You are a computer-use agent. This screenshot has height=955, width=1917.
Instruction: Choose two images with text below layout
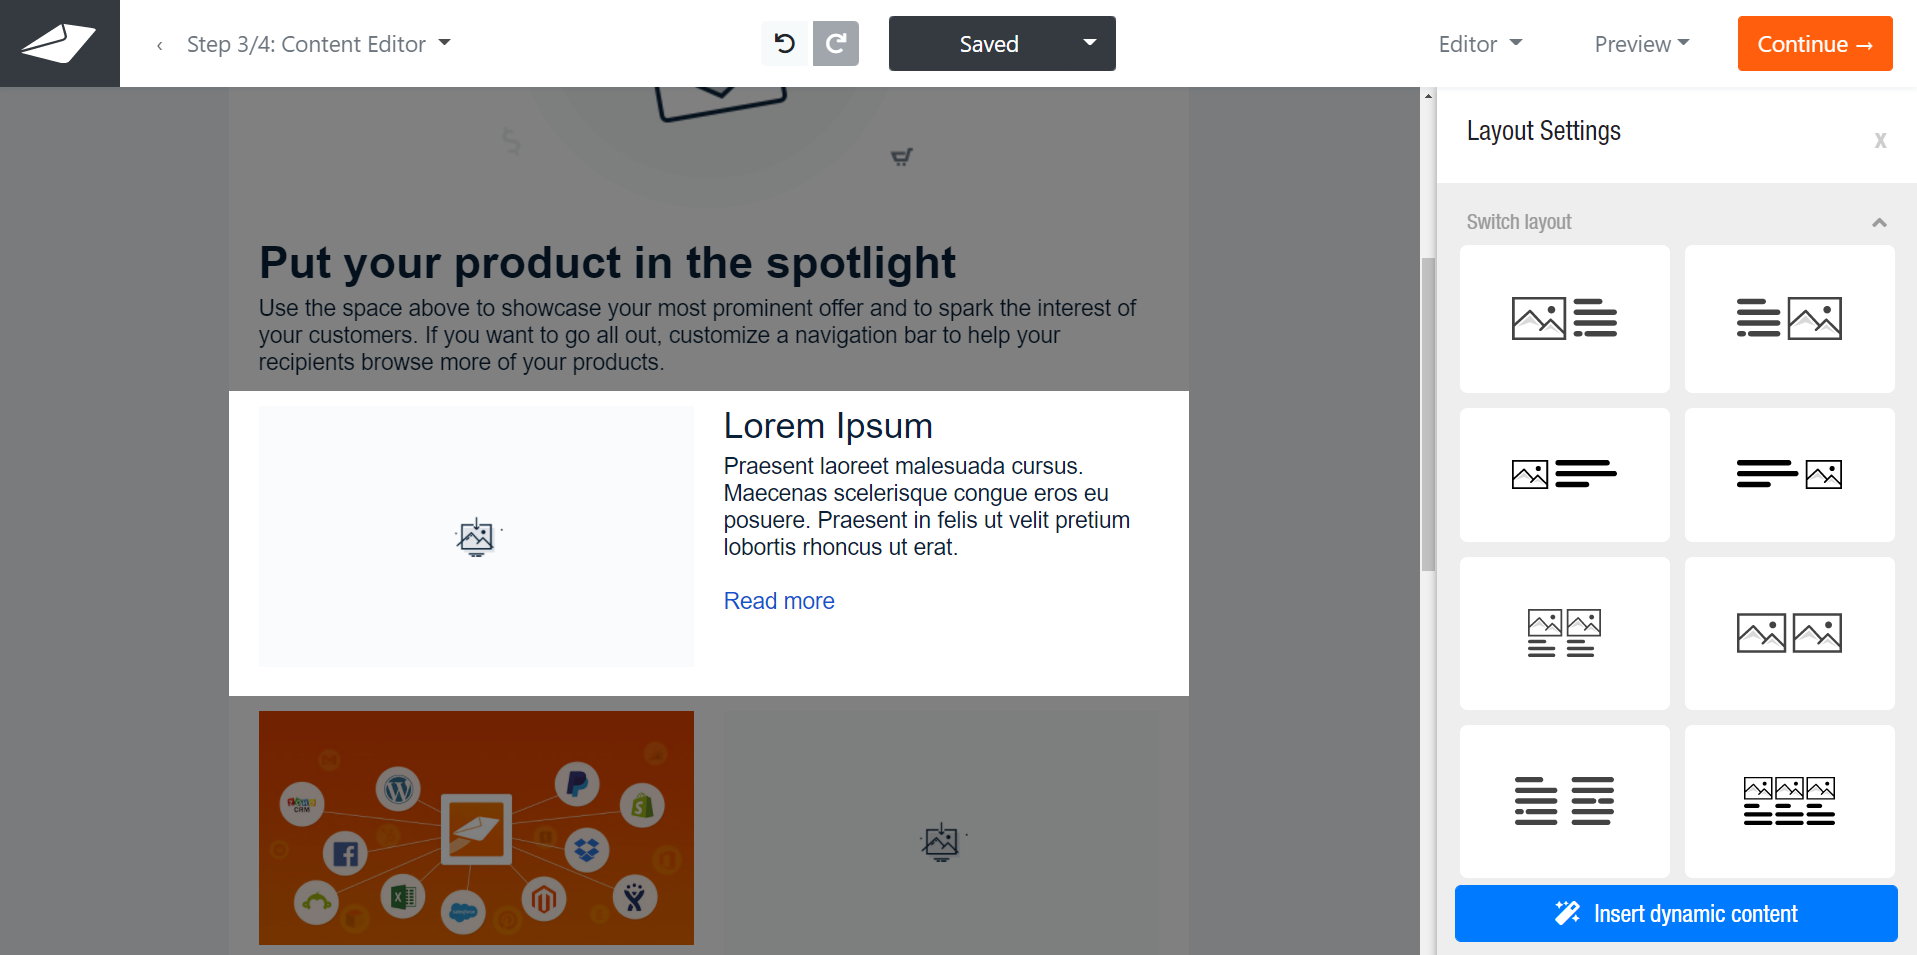[x=1564, y=633]
